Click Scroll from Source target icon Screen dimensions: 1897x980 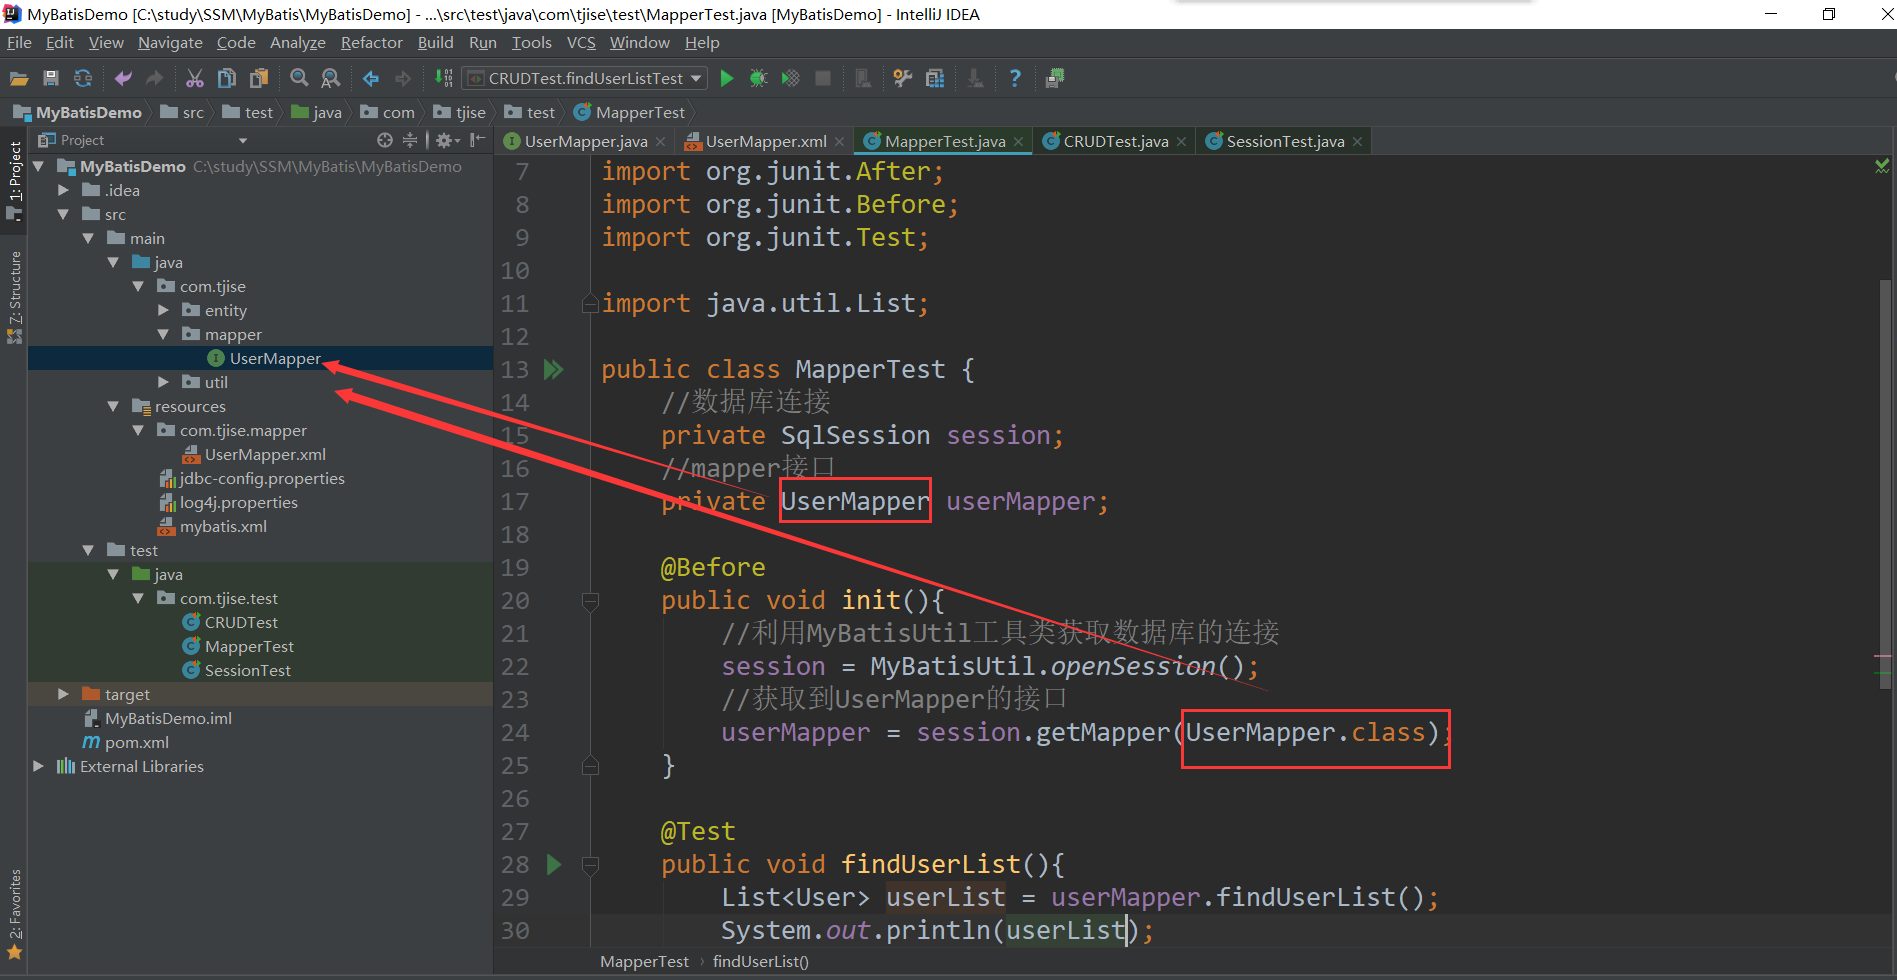coord(385,140)
